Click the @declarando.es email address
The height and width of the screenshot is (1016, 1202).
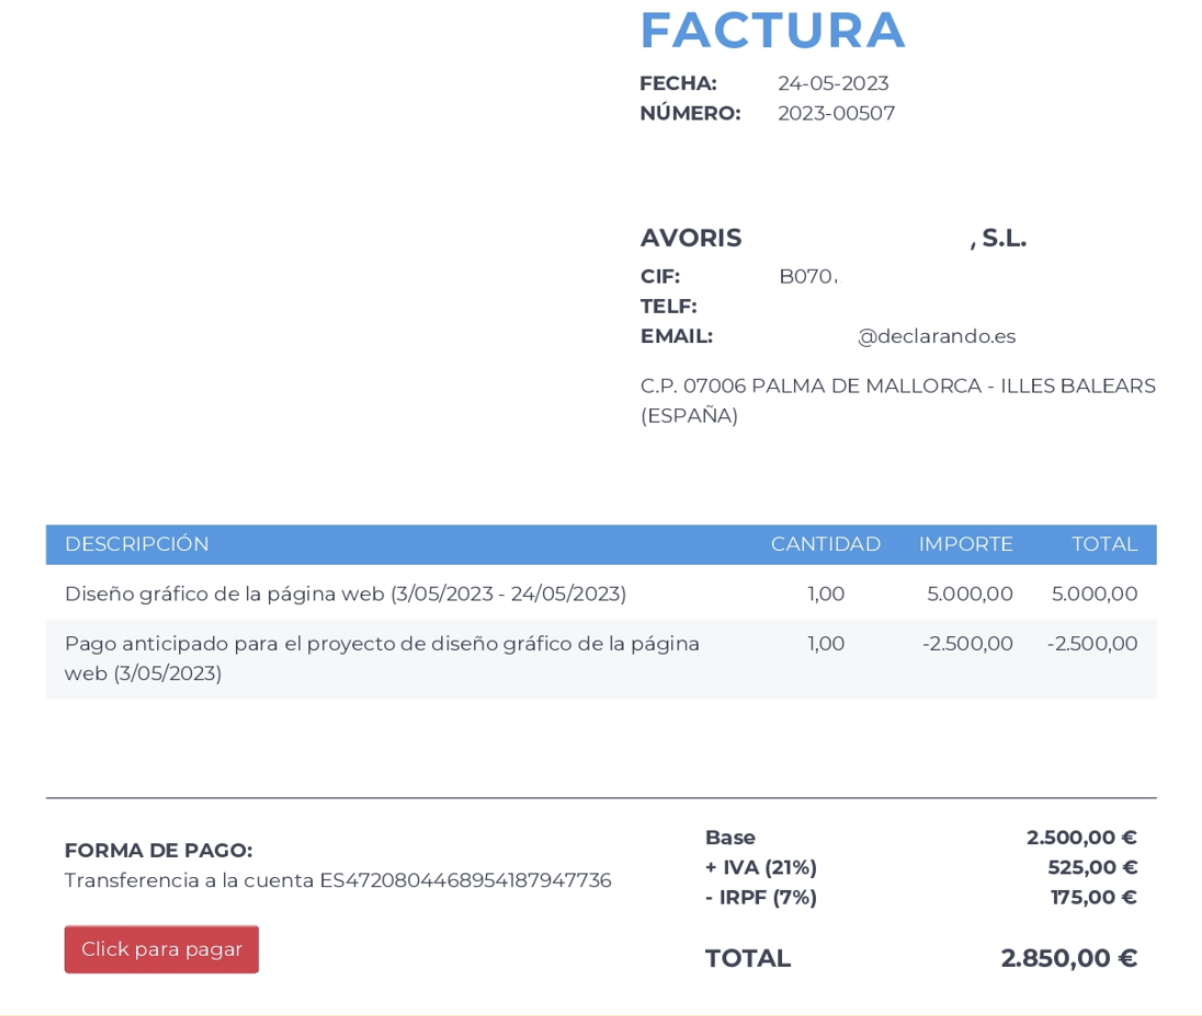pyautogui.click(x=936, y=336)
